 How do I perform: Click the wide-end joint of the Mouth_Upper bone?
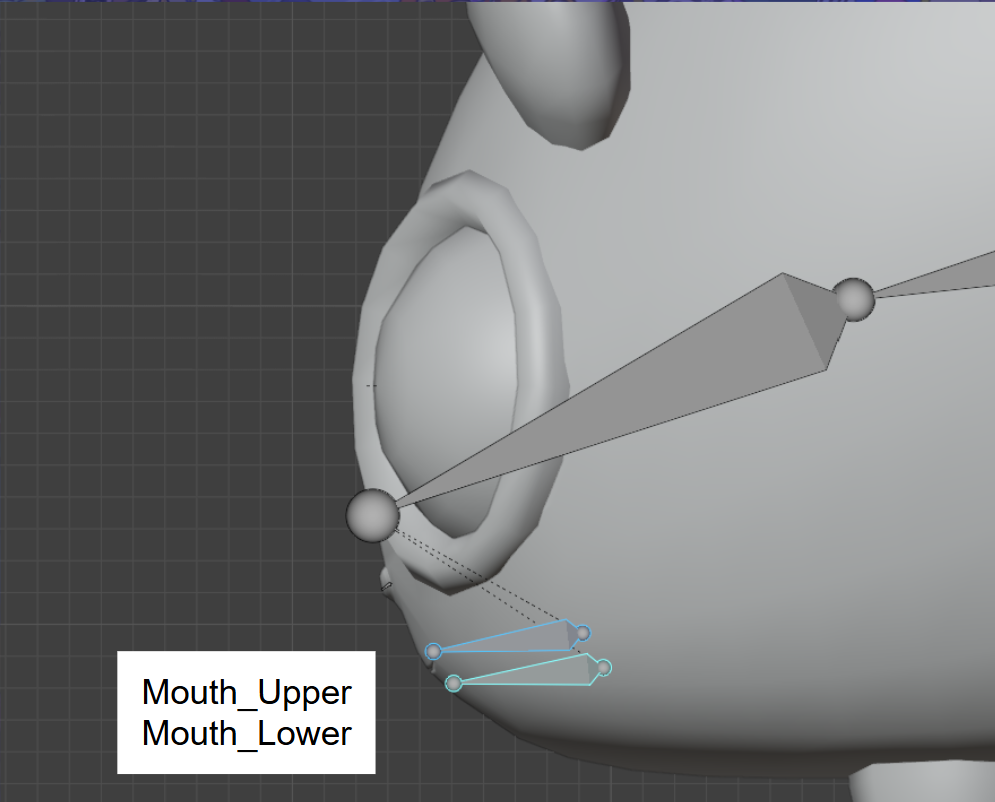(x=583, y=633)
